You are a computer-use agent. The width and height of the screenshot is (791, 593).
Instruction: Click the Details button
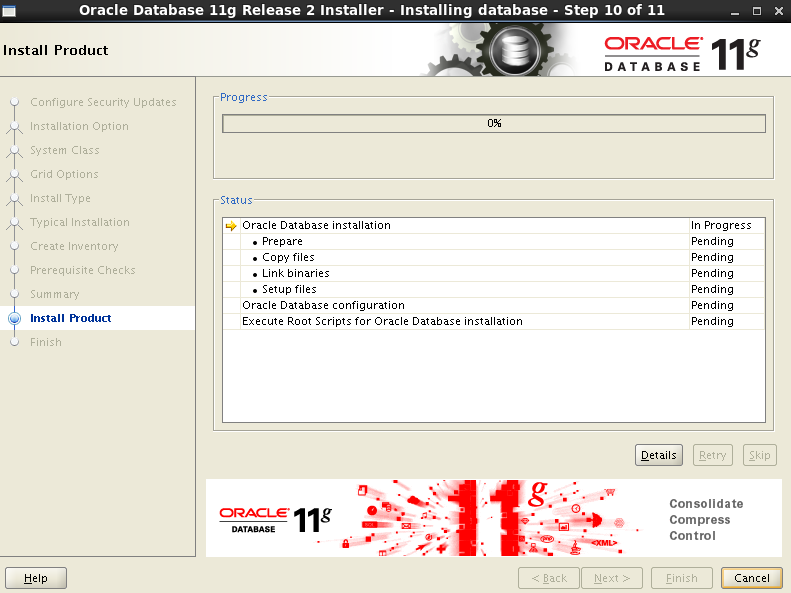click(658, 455)
